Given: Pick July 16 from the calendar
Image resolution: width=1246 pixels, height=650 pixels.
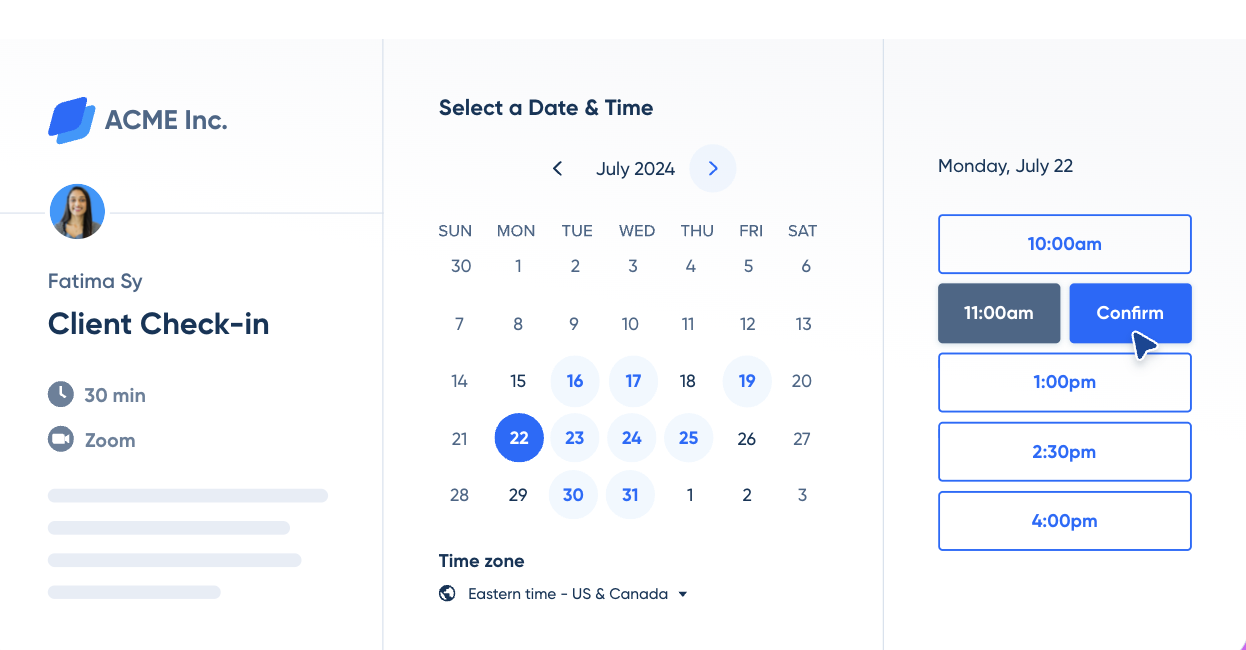Looking at the screenshot, I should point(574,381).
